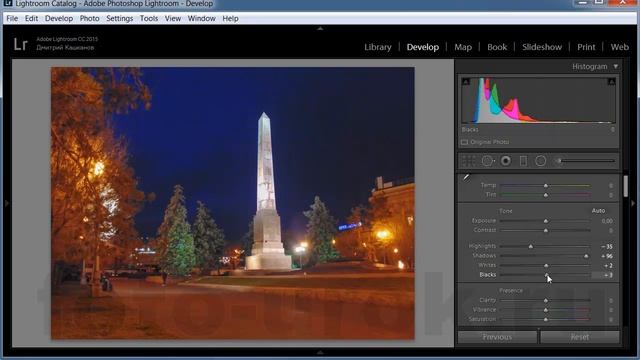This screenshot has width=640, height=360.
Task: Select the Red Eye Correction tool
Action: [x=506, y=161]
